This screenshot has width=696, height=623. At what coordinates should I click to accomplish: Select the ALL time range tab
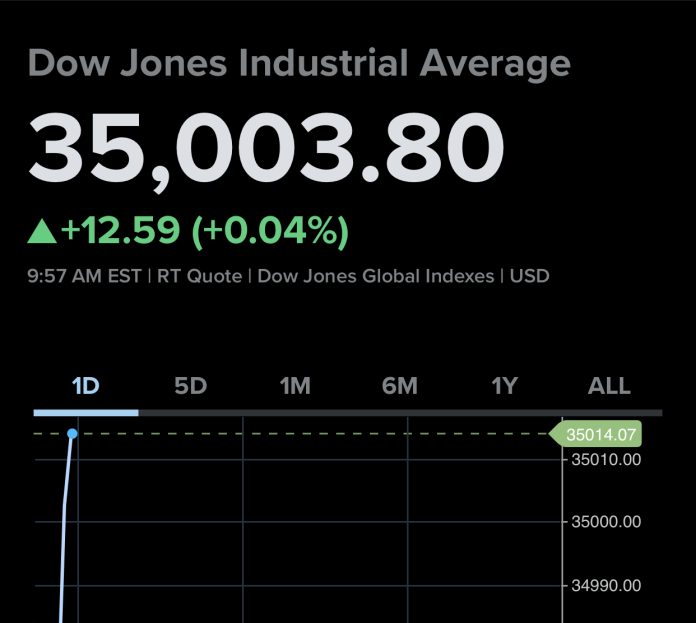click(609, 386)
